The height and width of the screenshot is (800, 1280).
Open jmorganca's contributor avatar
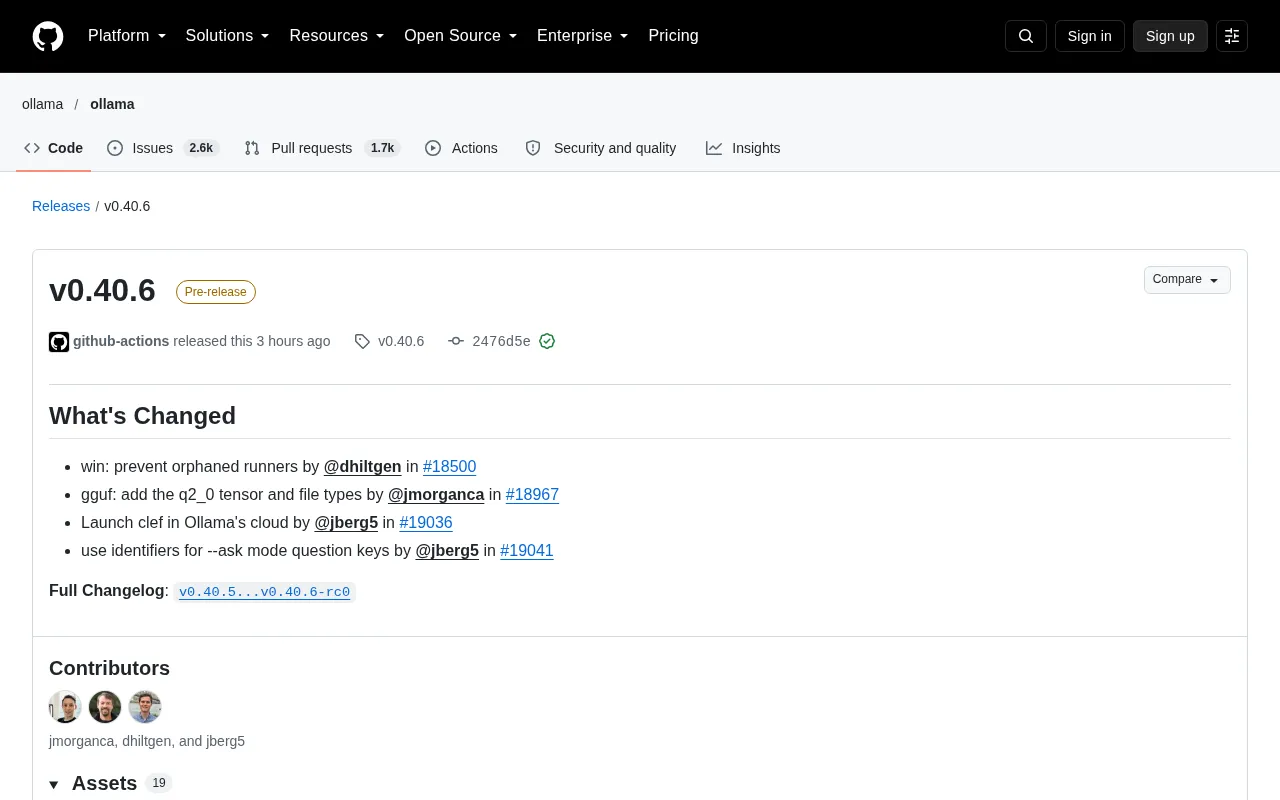(x=65, y=707)
